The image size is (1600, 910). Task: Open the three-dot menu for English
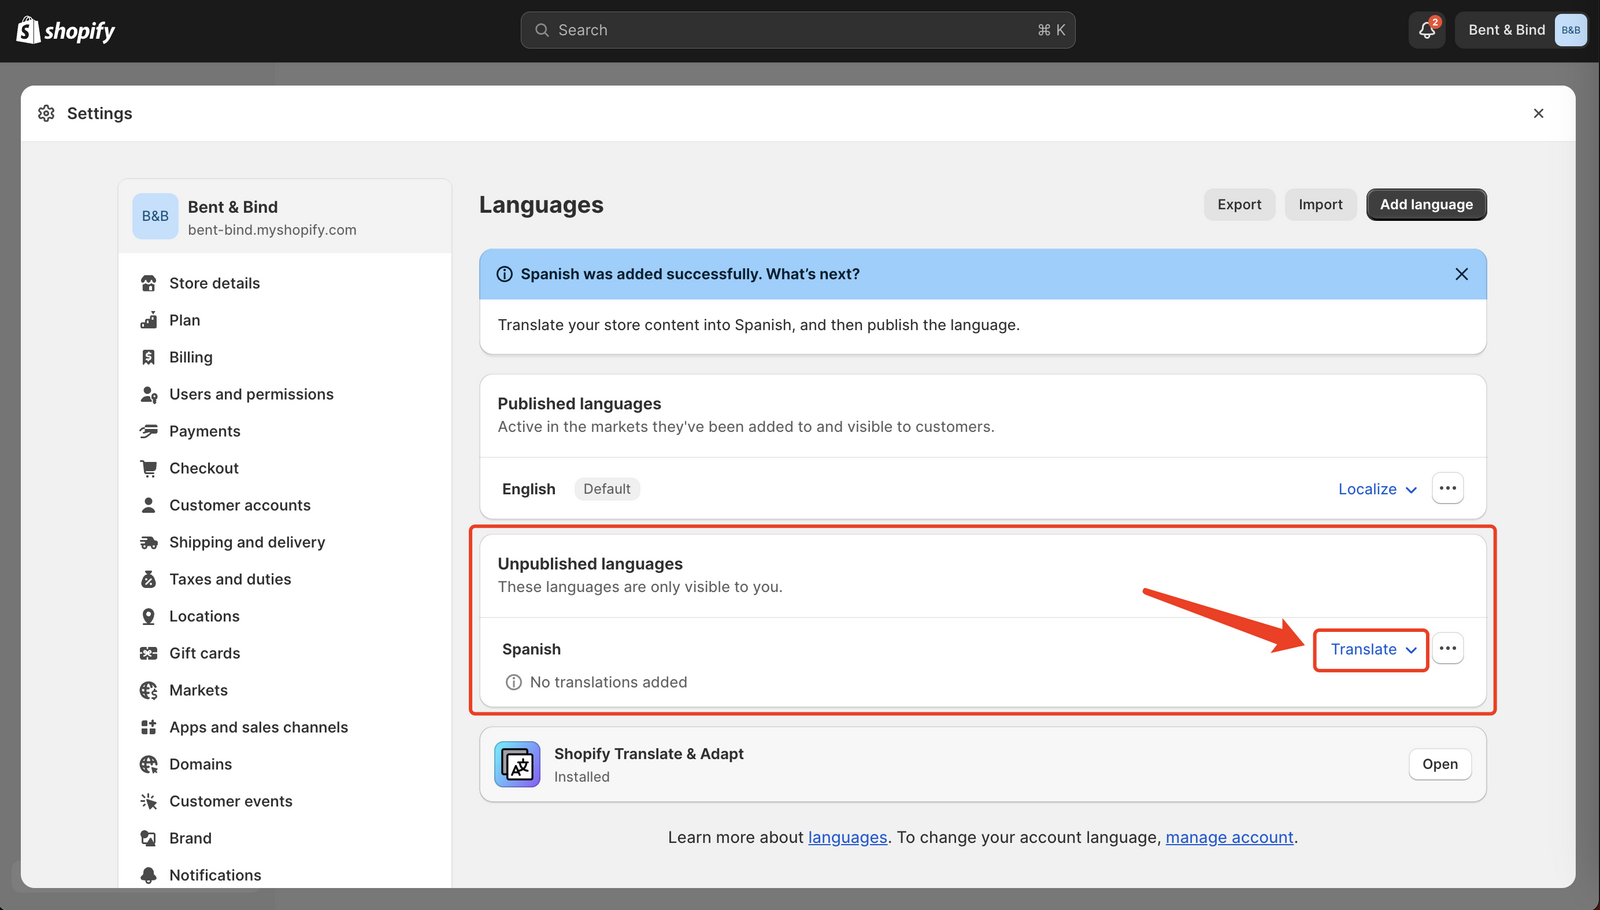[1447, 489]
